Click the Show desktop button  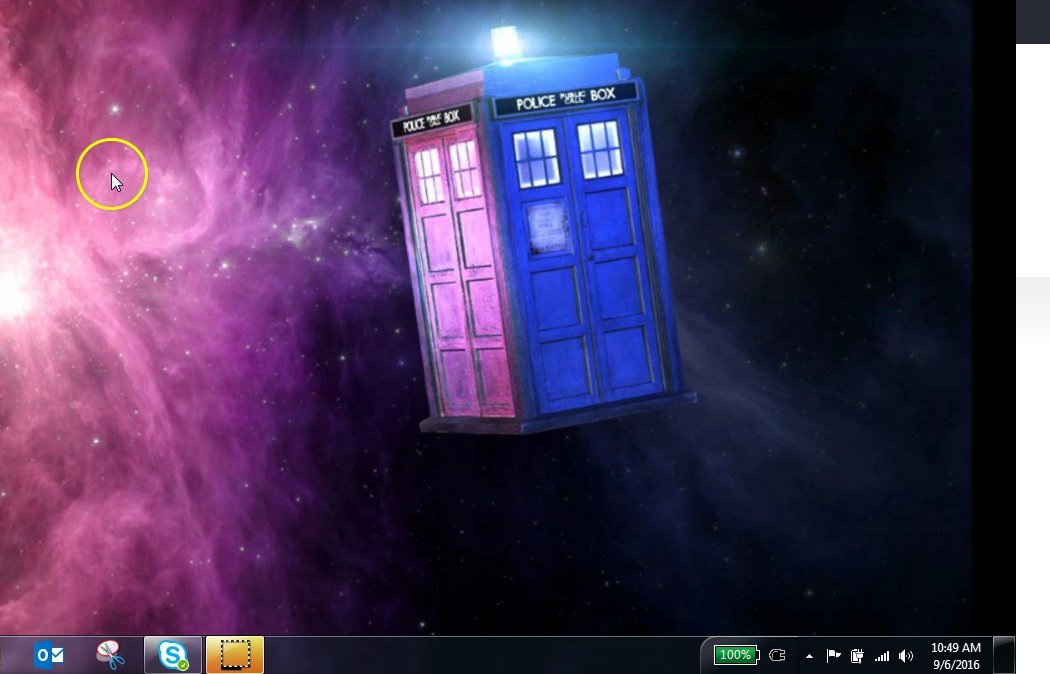coord(1003,655)
